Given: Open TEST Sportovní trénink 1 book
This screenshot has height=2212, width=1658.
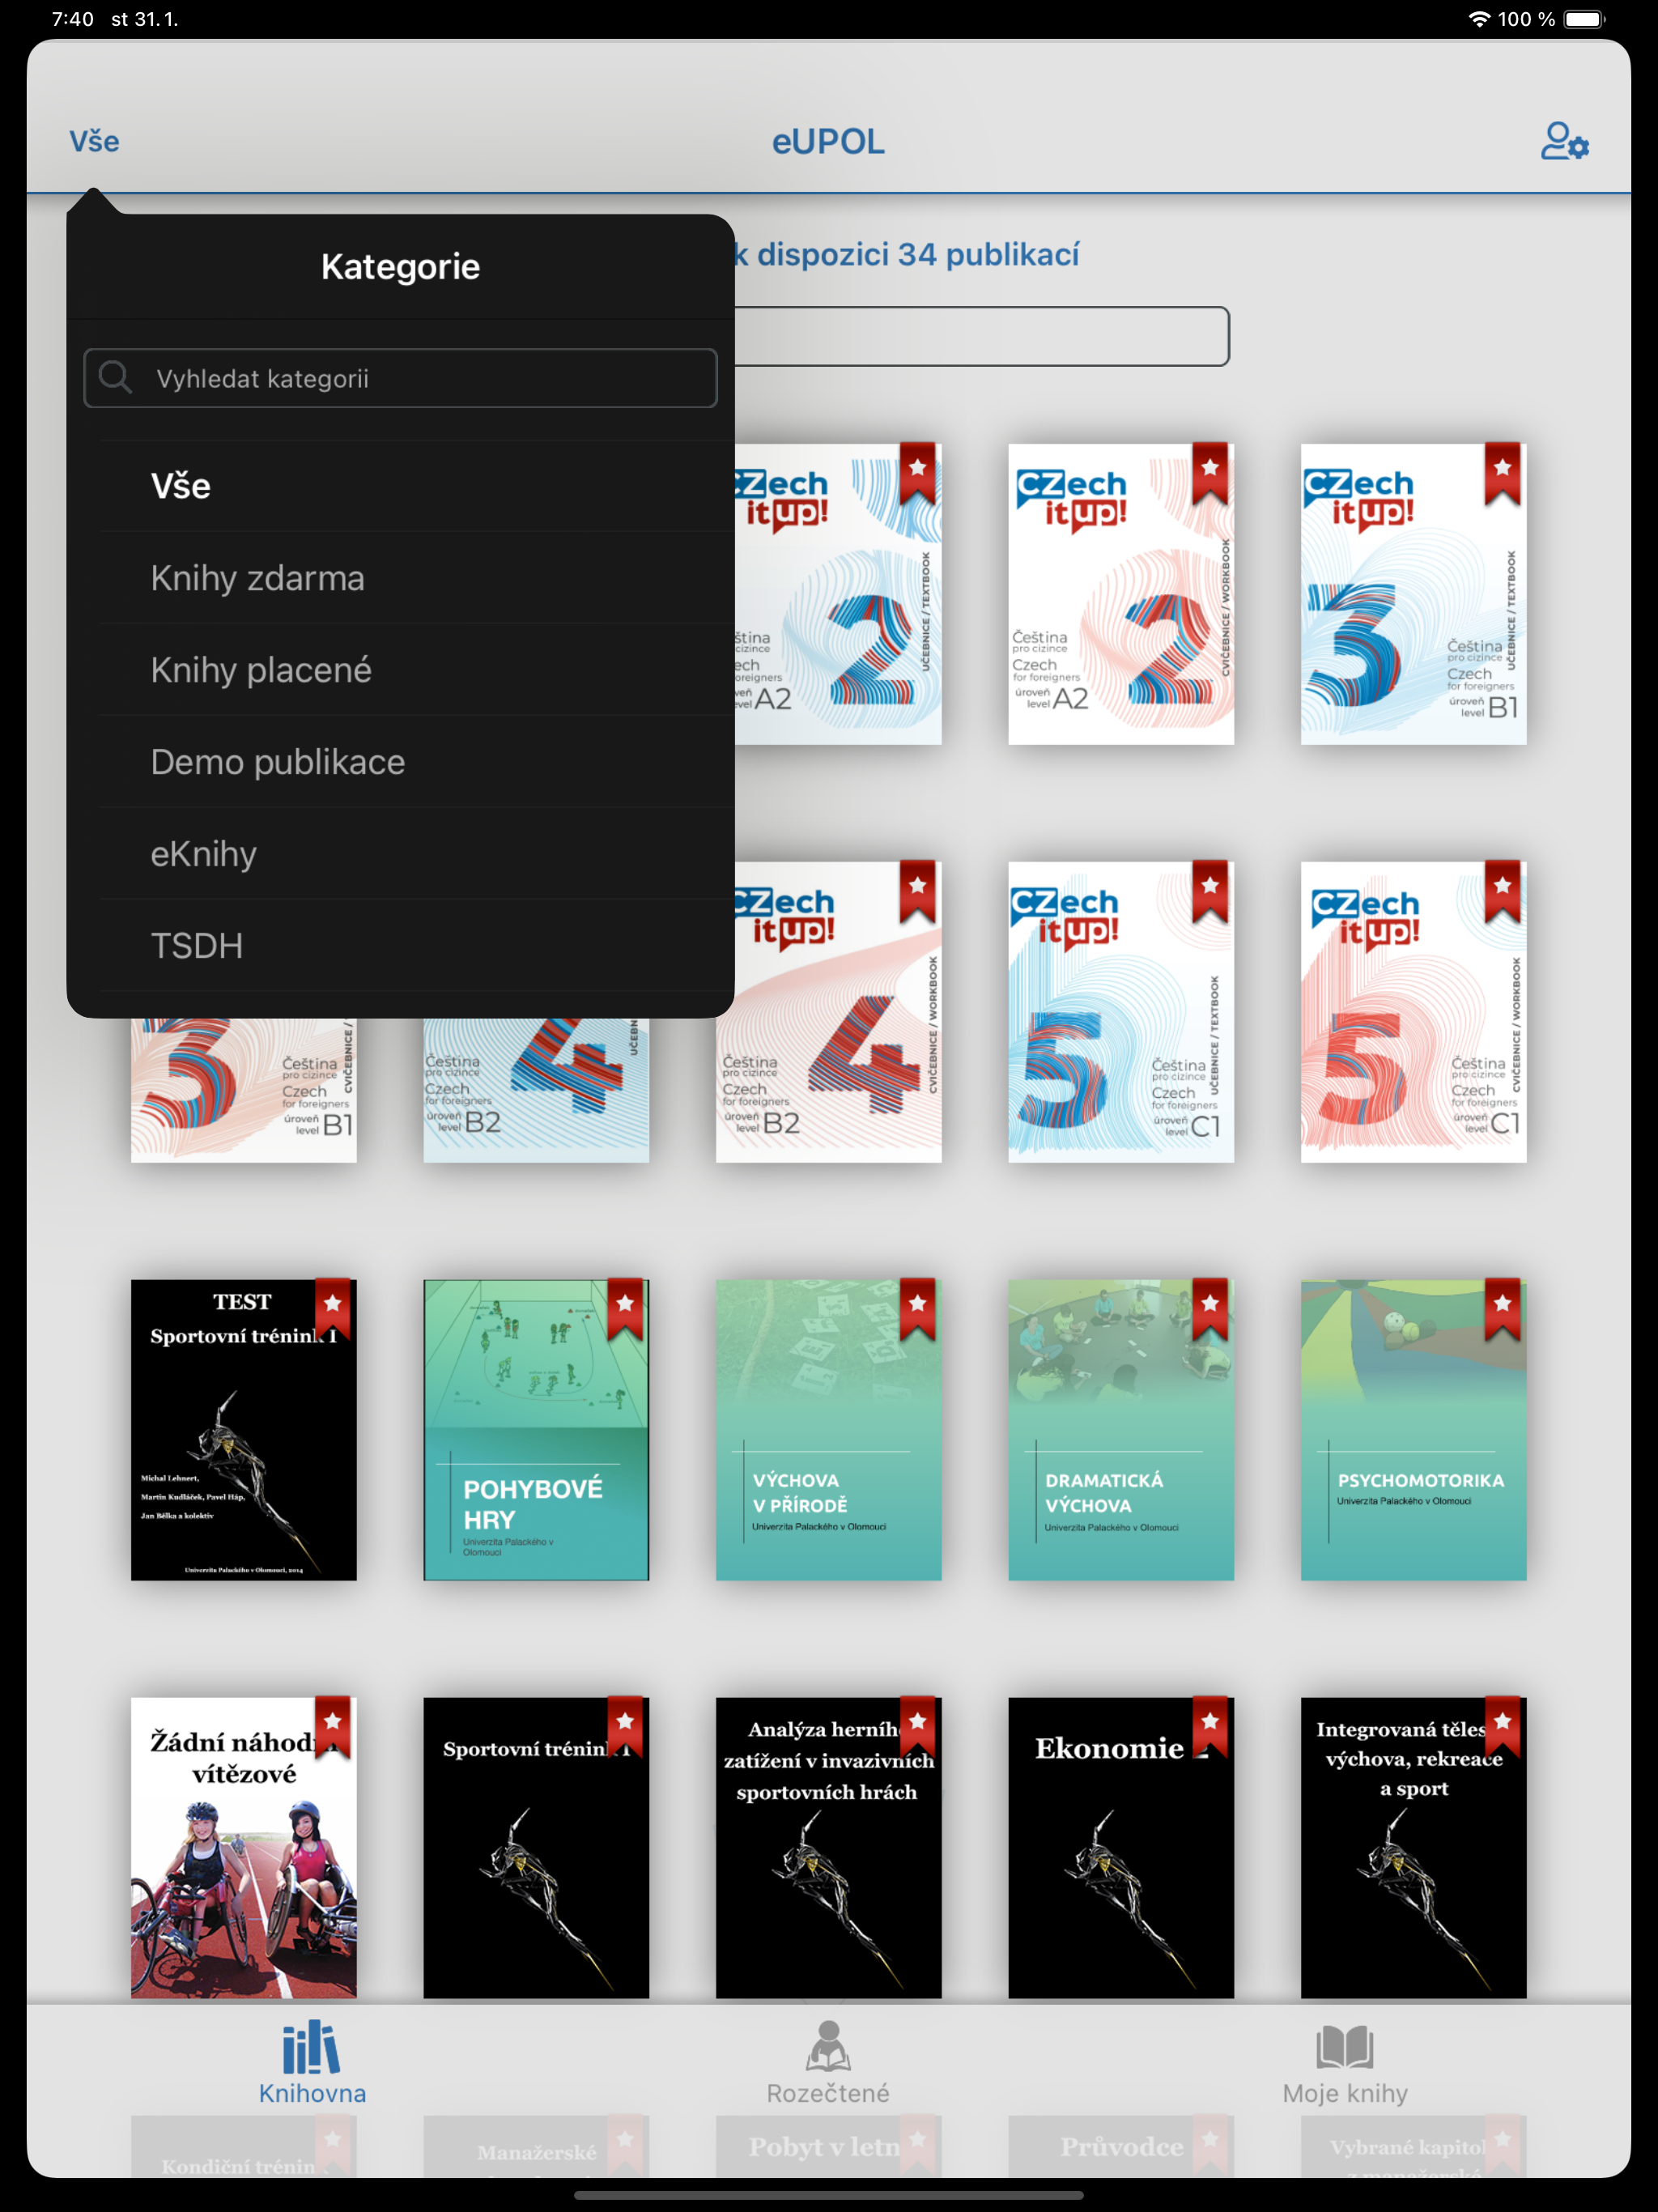Looking at the screenshot, I should tap(243, 1430).
